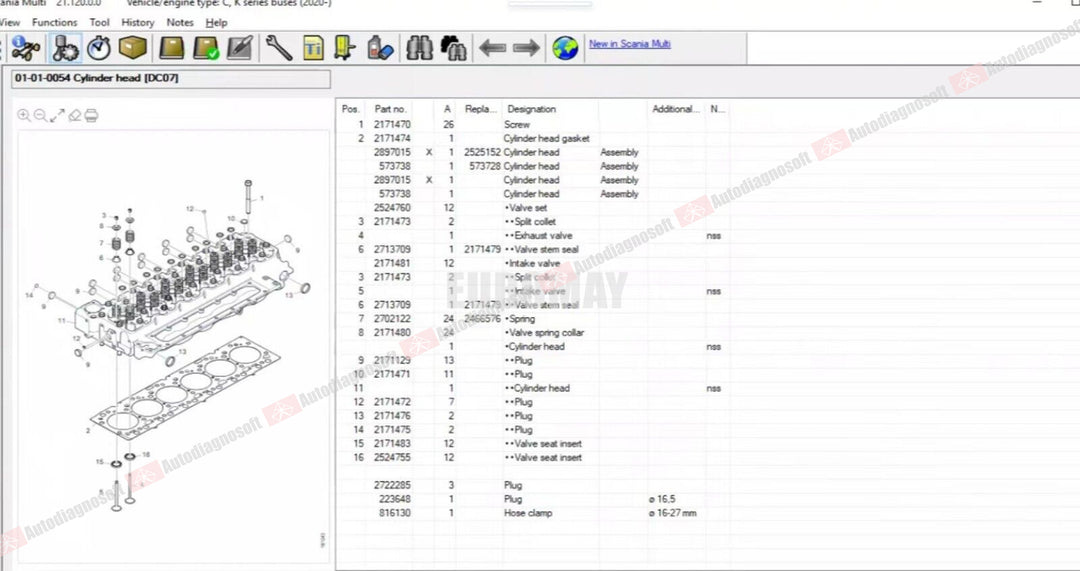Open the chassis information icon in toolbar
This screenshot has height=571, width=1080.
(25, 48)
